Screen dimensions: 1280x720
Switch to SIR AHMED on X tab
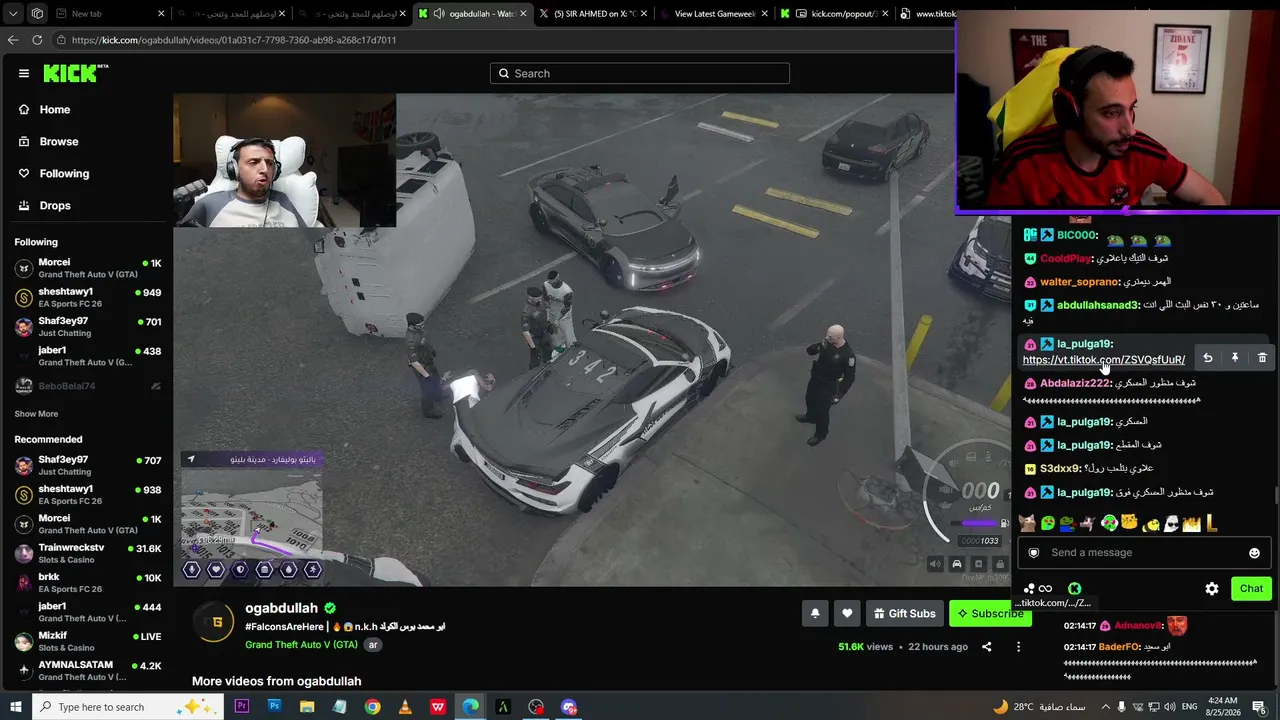pyautogui.click(x=594, y=14)
